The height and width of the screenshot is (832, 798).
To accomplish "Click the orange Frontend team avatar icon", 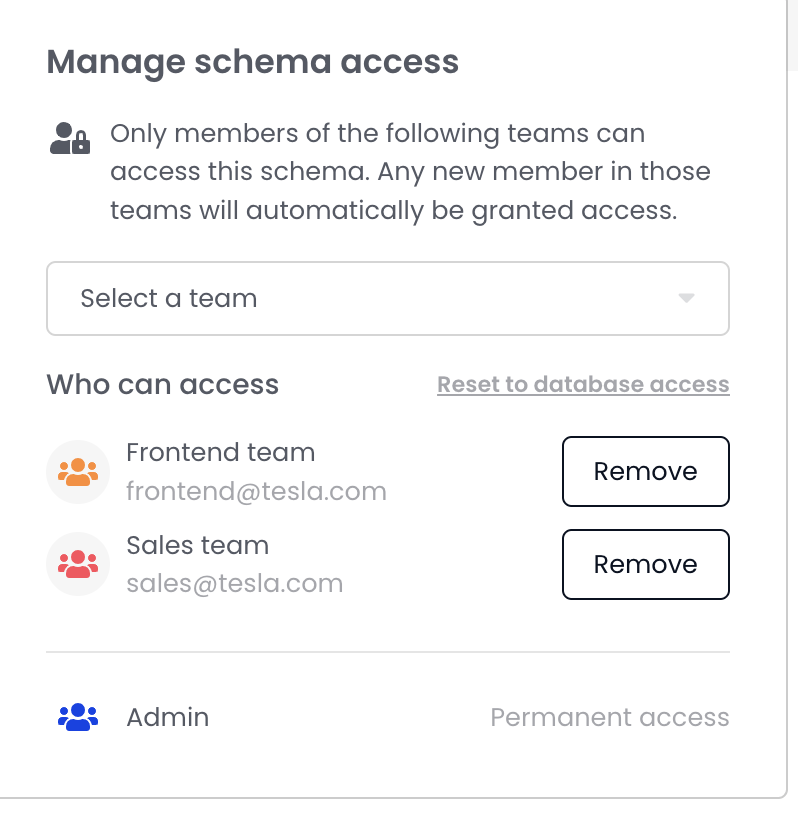I will [78, 472].
